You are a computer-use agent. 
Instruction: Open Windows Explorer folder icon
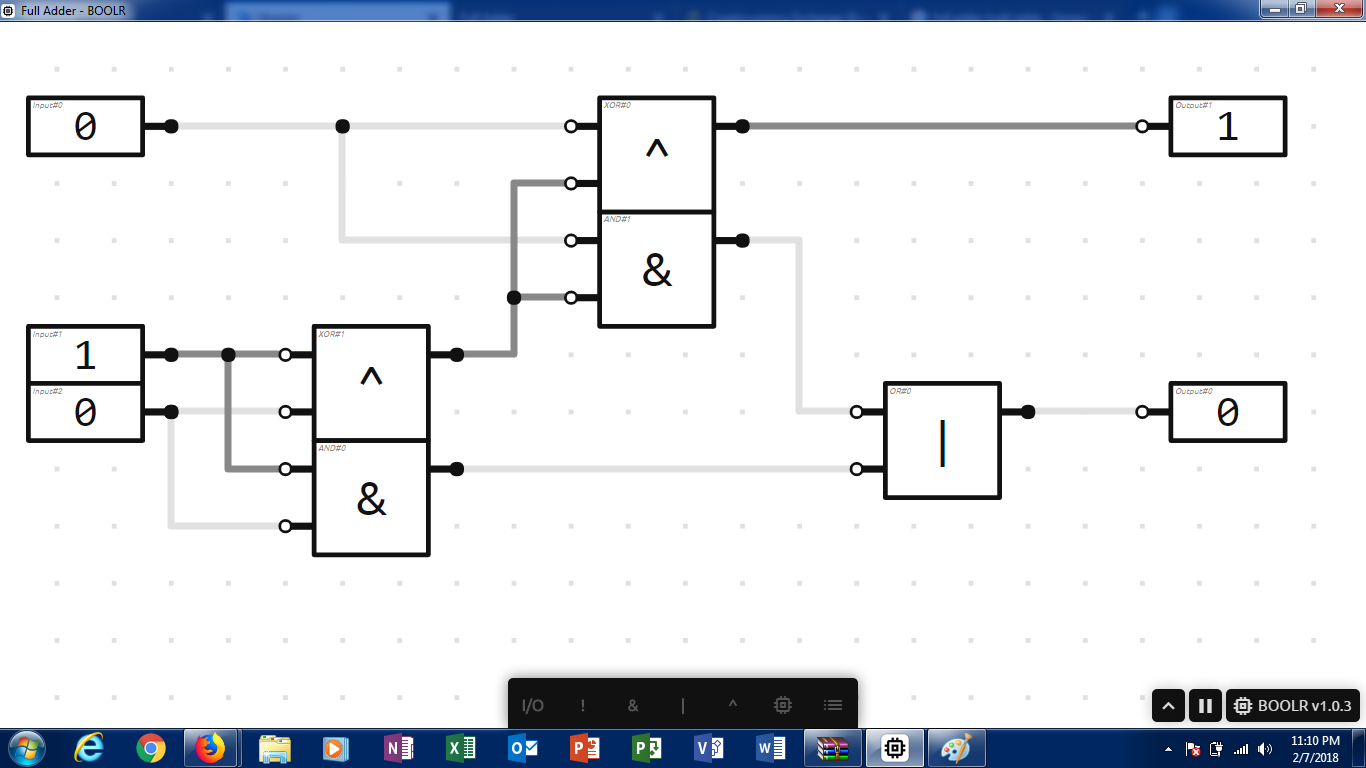click(274, 747)
